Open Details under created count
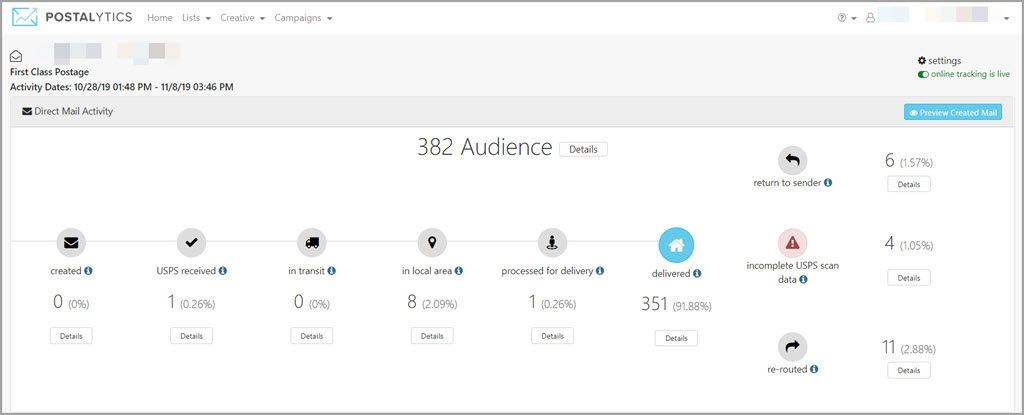Screen dimensions: 1024x415 (x=71, y=335)
